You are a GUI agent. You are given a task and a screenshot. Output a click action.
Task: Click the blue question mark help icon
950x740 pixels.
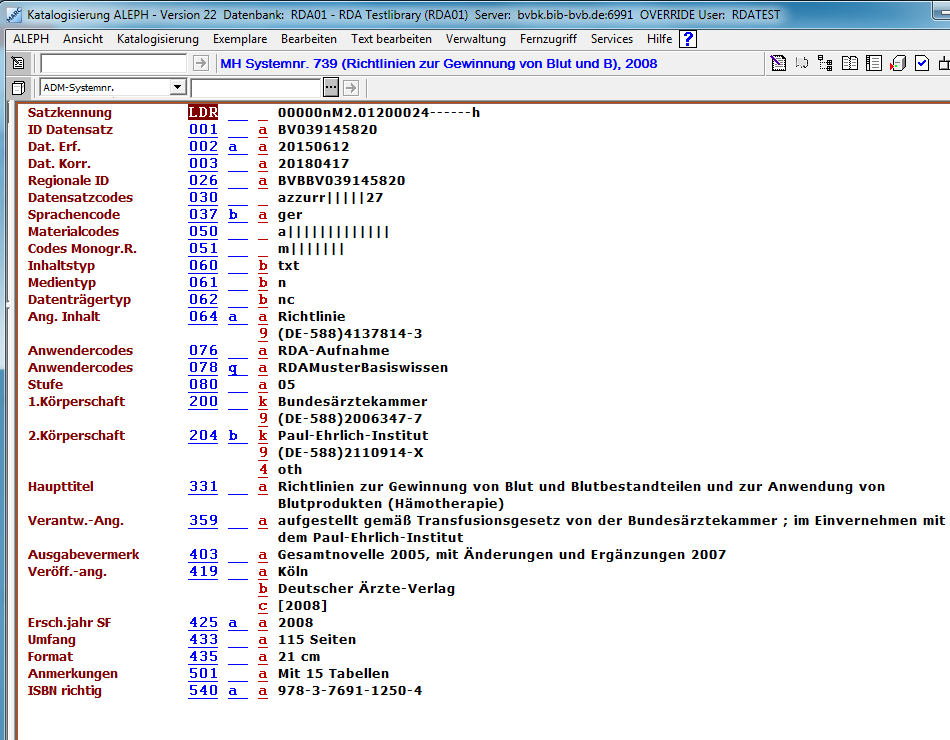point(687,39)
